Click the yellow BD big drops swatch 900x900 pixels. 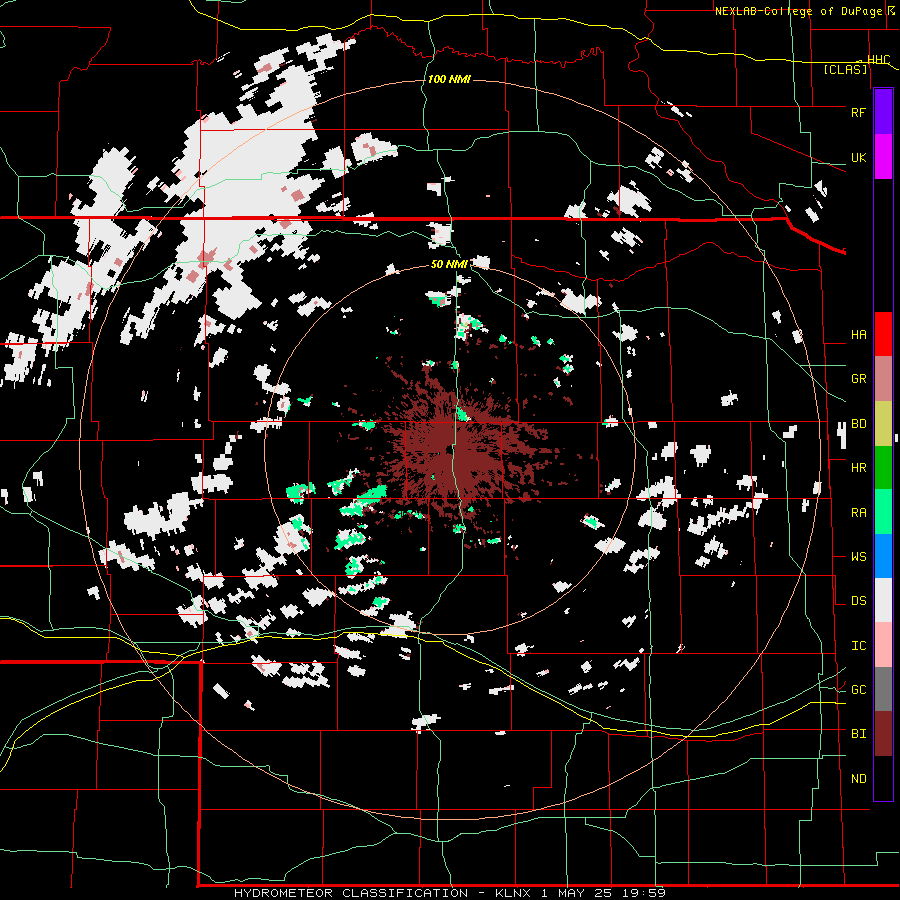click(x=883, y=423)
